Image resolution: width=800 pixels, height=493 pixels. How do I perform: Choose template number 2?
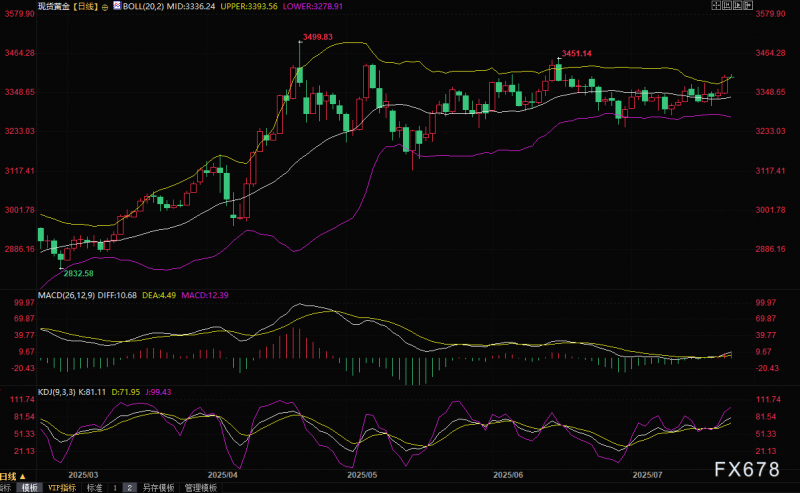(x=130, y=488)
